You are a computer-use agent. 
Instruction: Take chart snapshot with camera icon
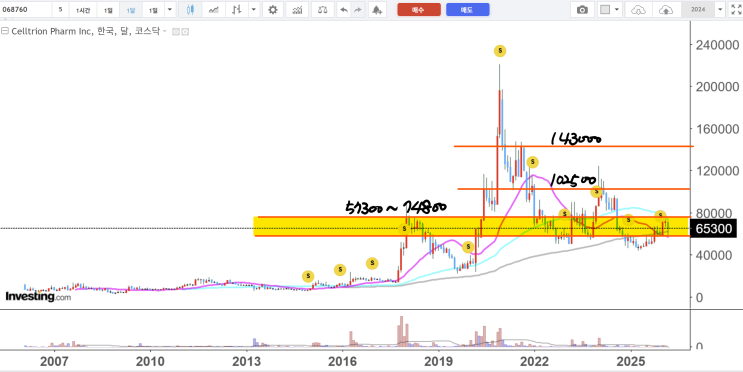582,9
